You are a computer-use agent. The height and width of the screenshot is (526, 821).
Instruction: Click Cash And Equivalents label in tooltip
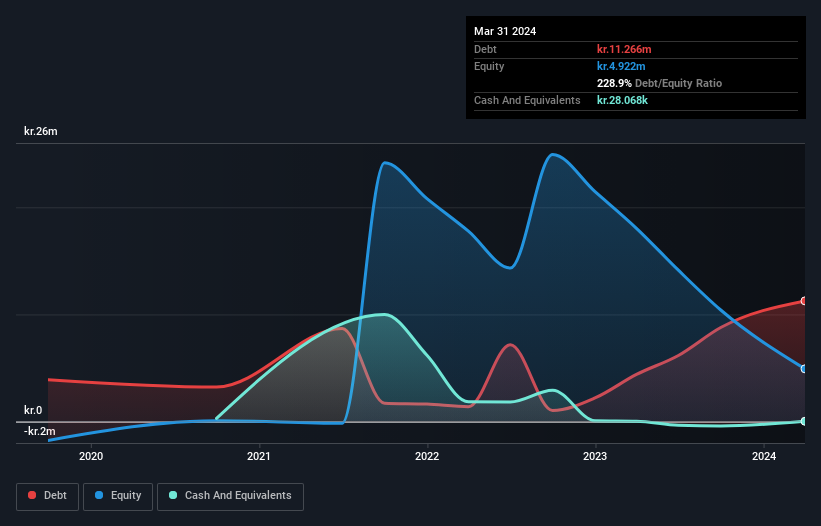click(x=527, y=100)
